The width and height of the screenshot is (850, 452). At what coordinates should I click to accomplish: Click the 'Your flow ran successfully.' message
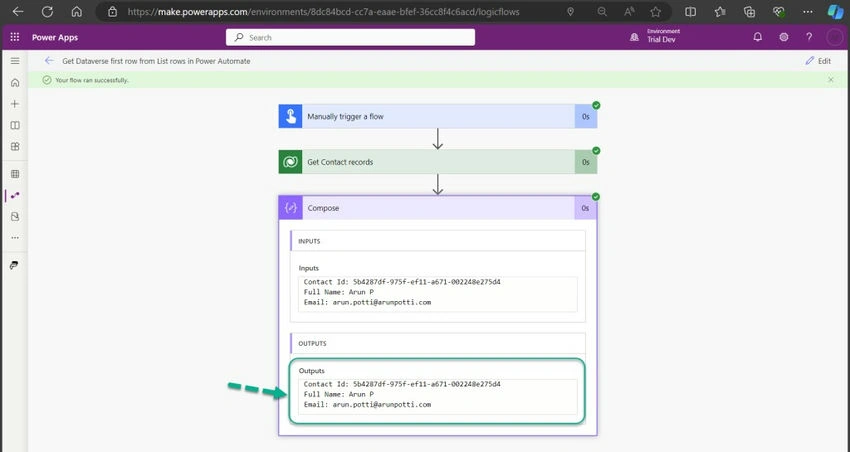[x=92, y=80]
